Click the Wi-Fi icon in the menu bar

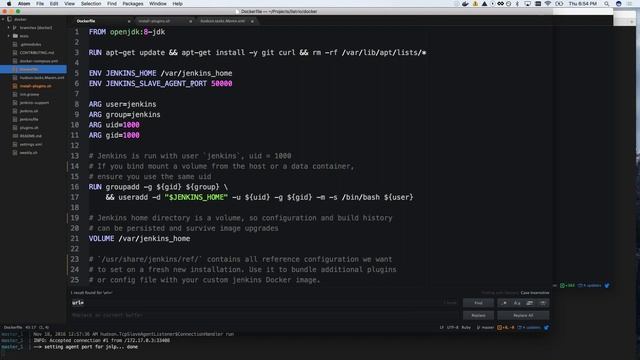[x=548, y=4]
